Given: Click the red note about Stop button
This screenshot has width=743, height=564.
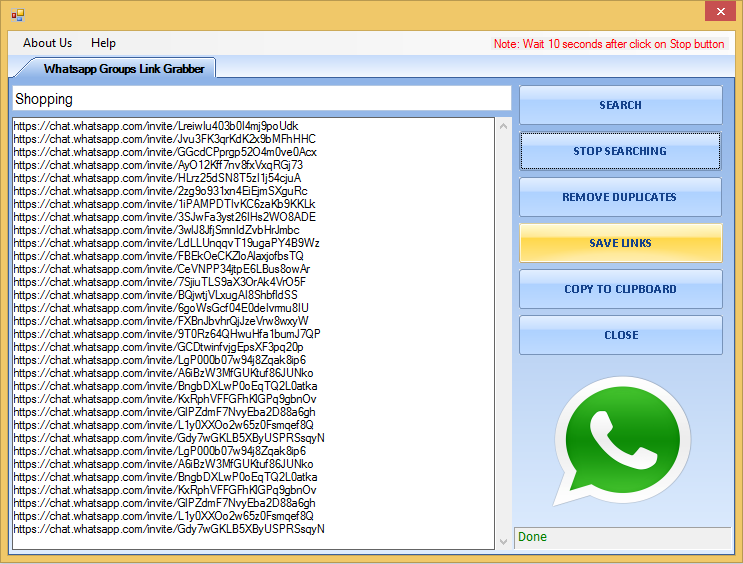Looking at the screenshot, I should 609,44.
